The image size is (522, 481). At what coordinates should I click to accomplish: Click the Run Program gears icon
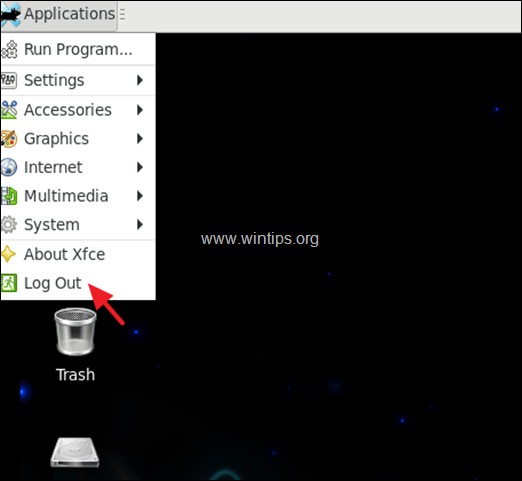click(x=9, y=50)
